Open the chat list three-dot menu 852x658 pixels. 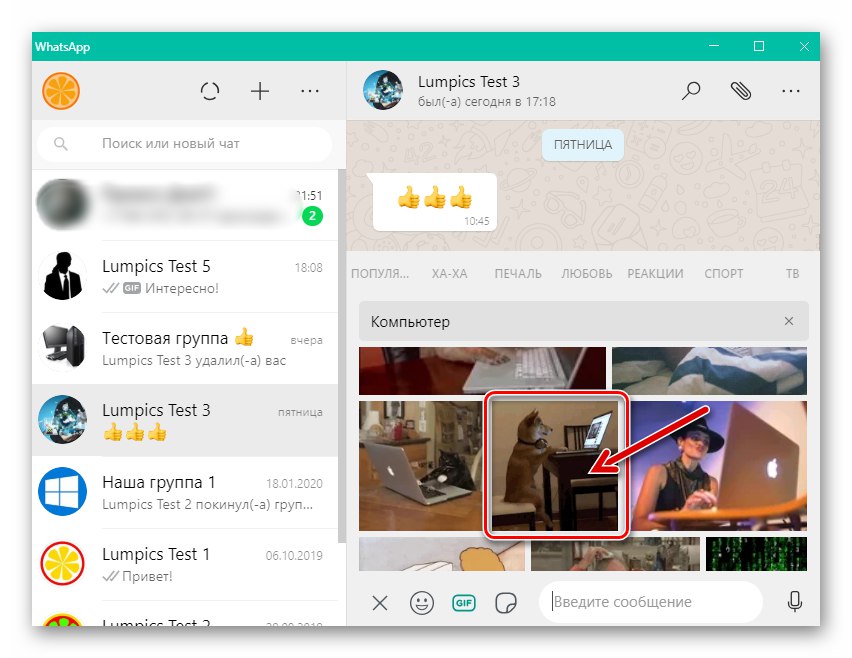point(310,91)
